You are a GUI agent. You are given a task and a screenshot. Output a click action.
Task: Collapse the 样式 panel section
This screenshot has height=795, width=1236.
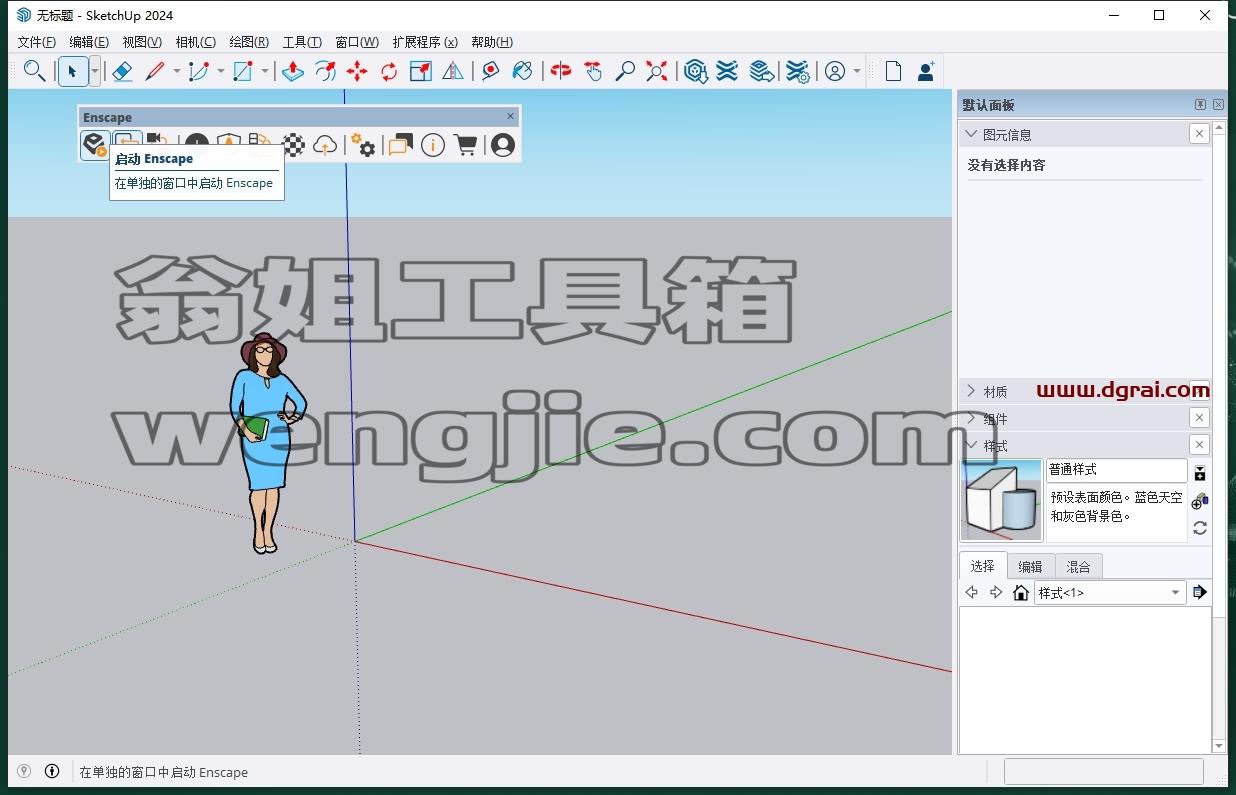pyautogui.click(x=970, y=445)
